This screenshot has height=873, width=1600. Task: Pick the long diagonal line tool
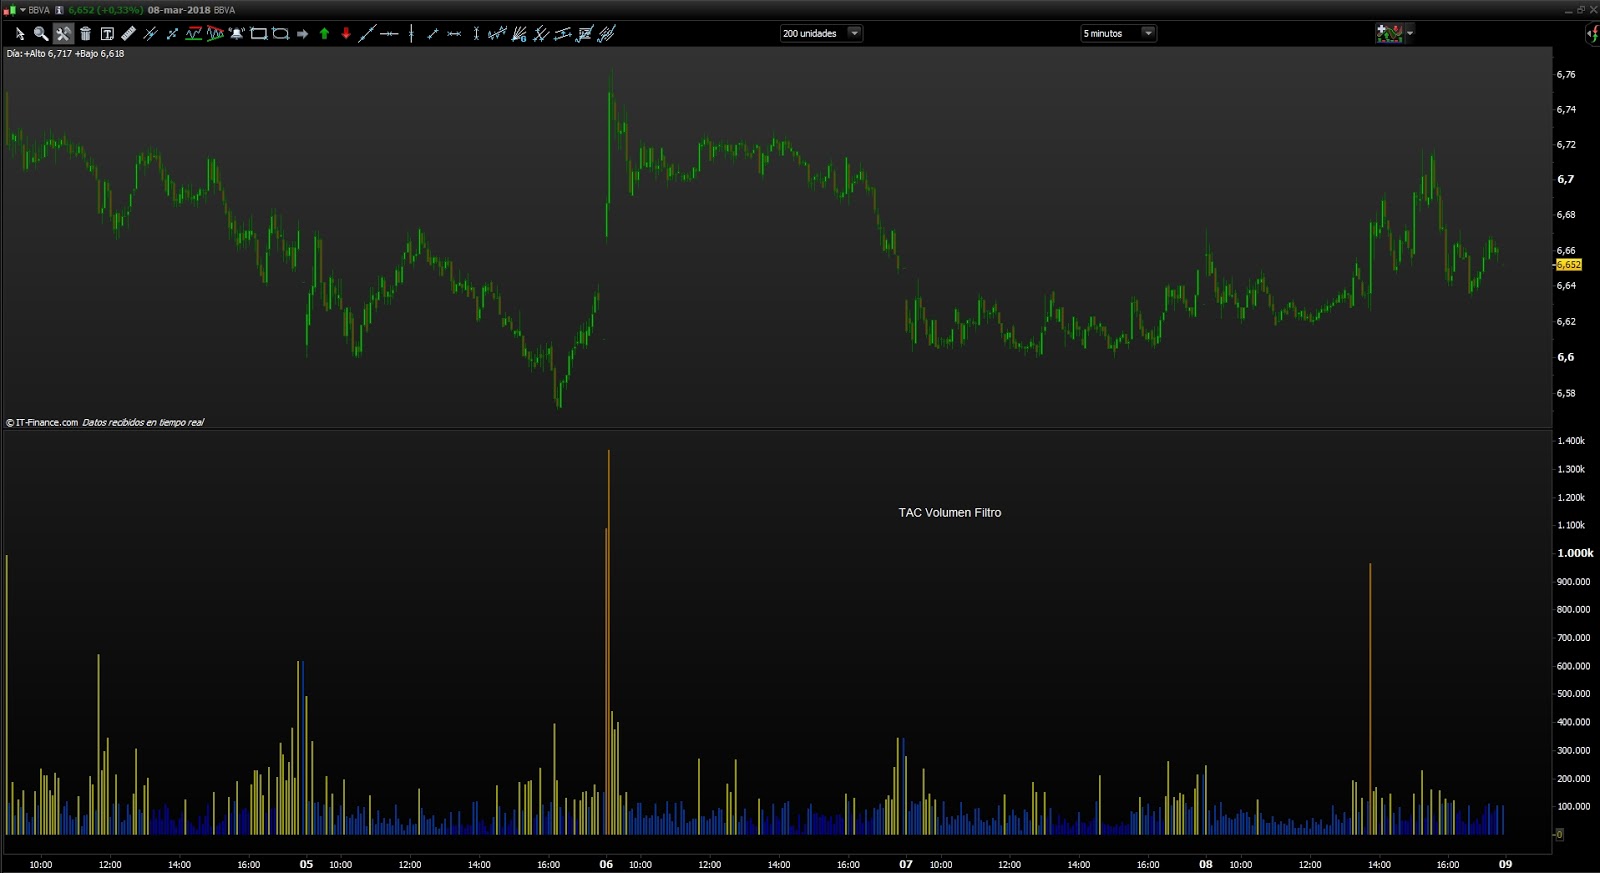pos(367,34)
